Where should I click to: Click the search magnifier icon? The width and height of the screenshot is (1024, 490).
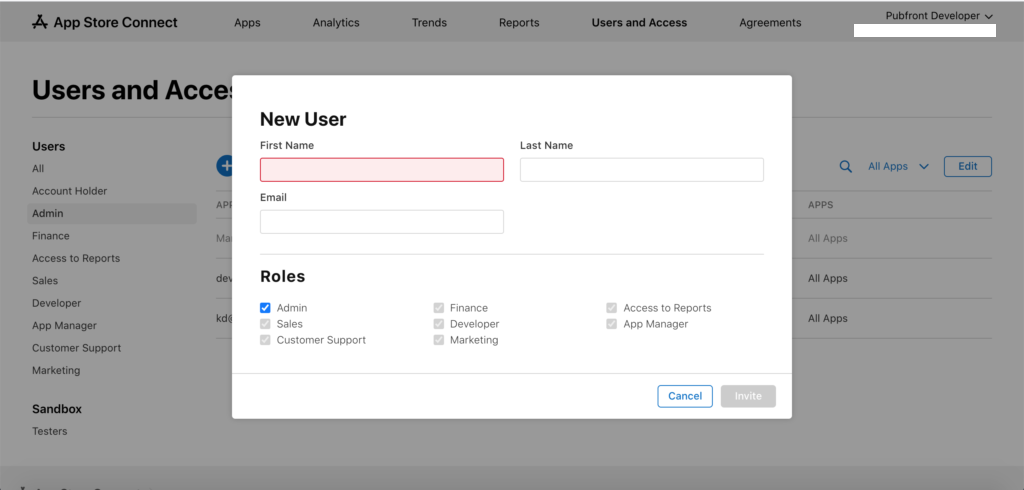[x=845, y=167]
